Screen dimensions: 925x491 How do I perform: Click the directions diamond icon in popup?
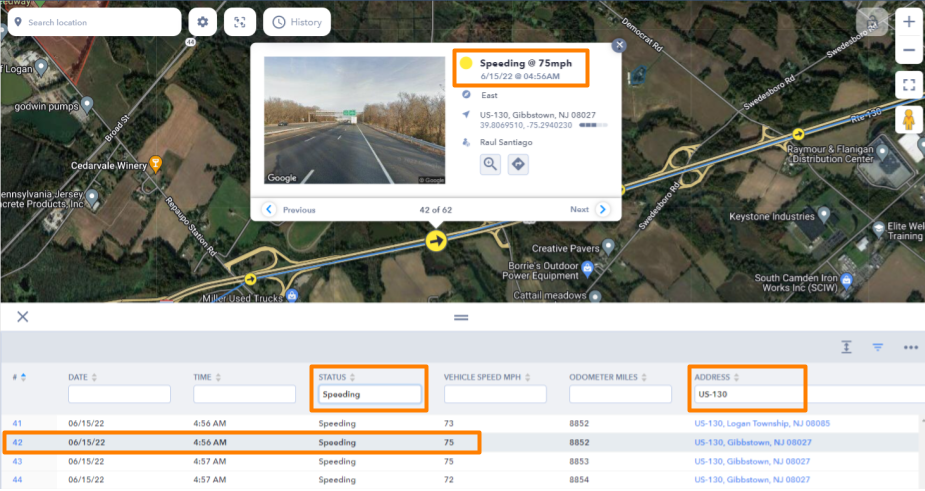click(x=518, y=164)
